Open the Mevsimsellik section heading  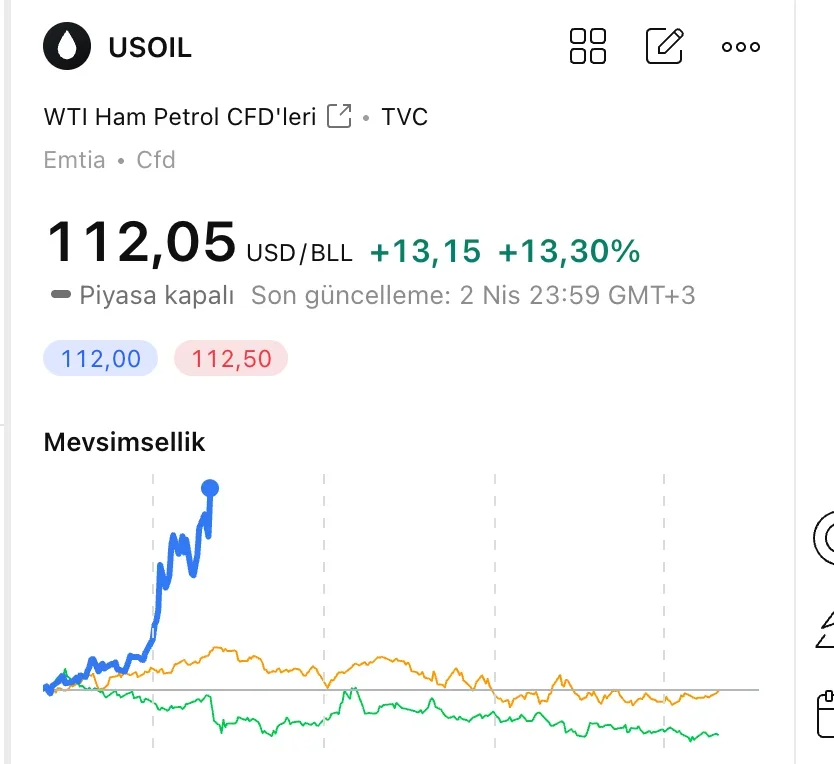[124, 442]
